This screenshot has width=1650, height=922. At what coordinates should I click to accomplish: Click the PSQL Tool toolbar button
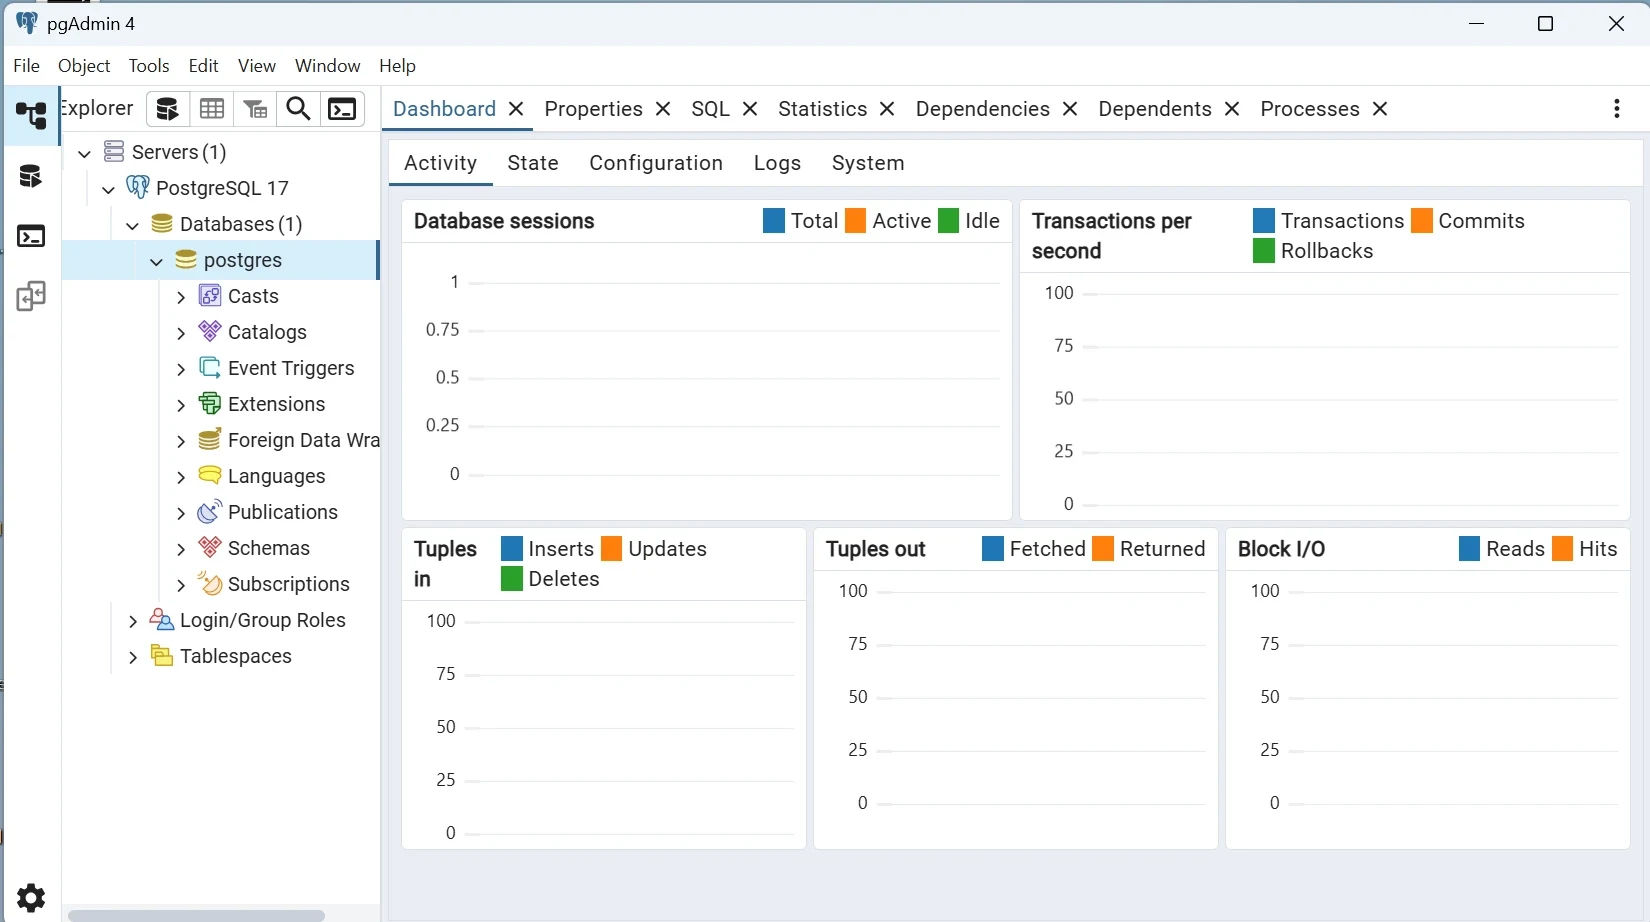[x=342, y=109]
